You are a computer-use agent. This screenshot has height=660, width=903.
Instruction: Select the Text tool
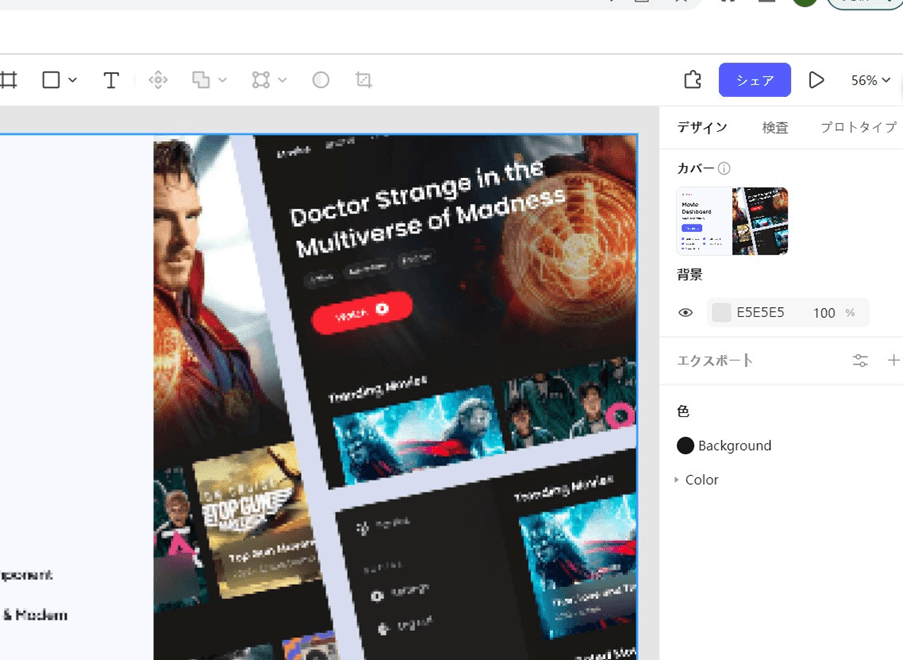[x=111, y=80]
